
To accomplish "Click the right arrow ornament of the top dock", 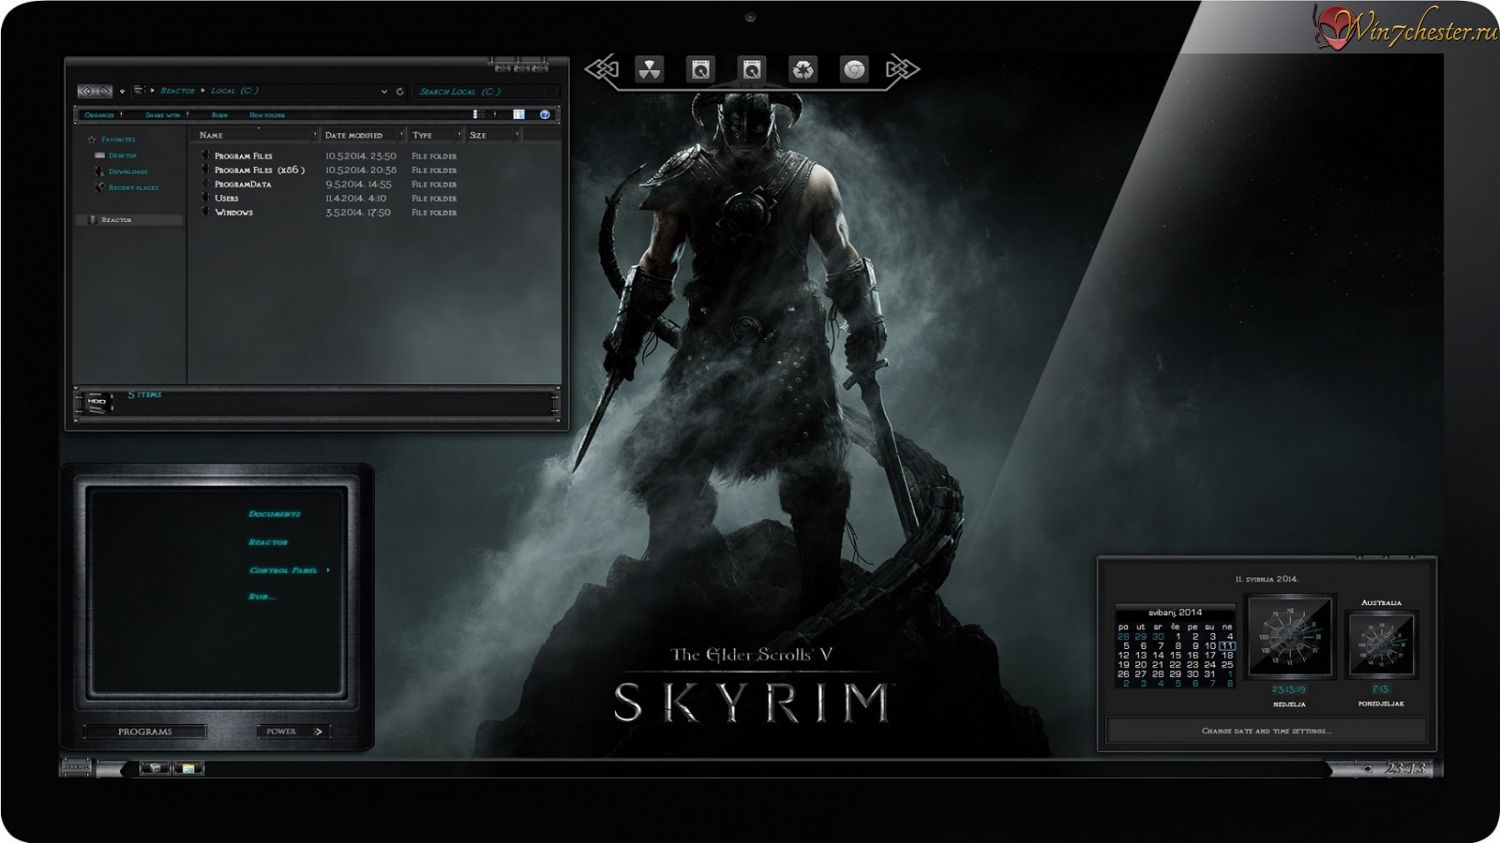I will (x=902, y=69).
